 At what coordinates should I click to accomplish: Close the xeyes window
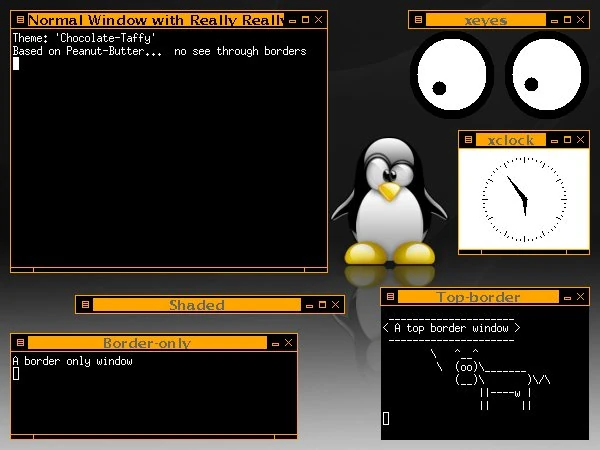point(580,20)
